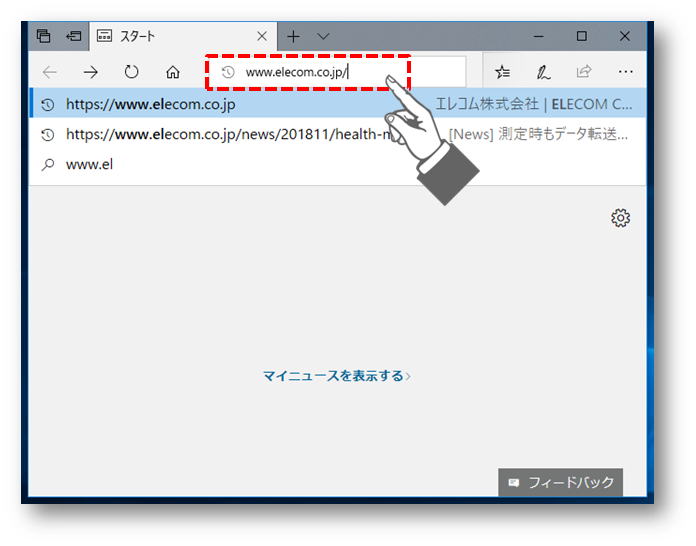This screenshot has width=696, height=546.
Task: Go forward with the right arrow
Action: pyautogui.click(x=91, y=72)
